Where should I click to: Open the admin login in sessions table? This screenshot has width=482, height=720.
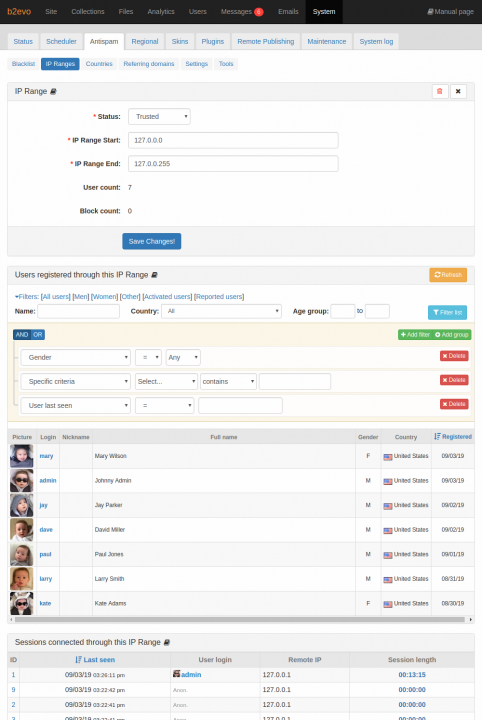[191, 675]
